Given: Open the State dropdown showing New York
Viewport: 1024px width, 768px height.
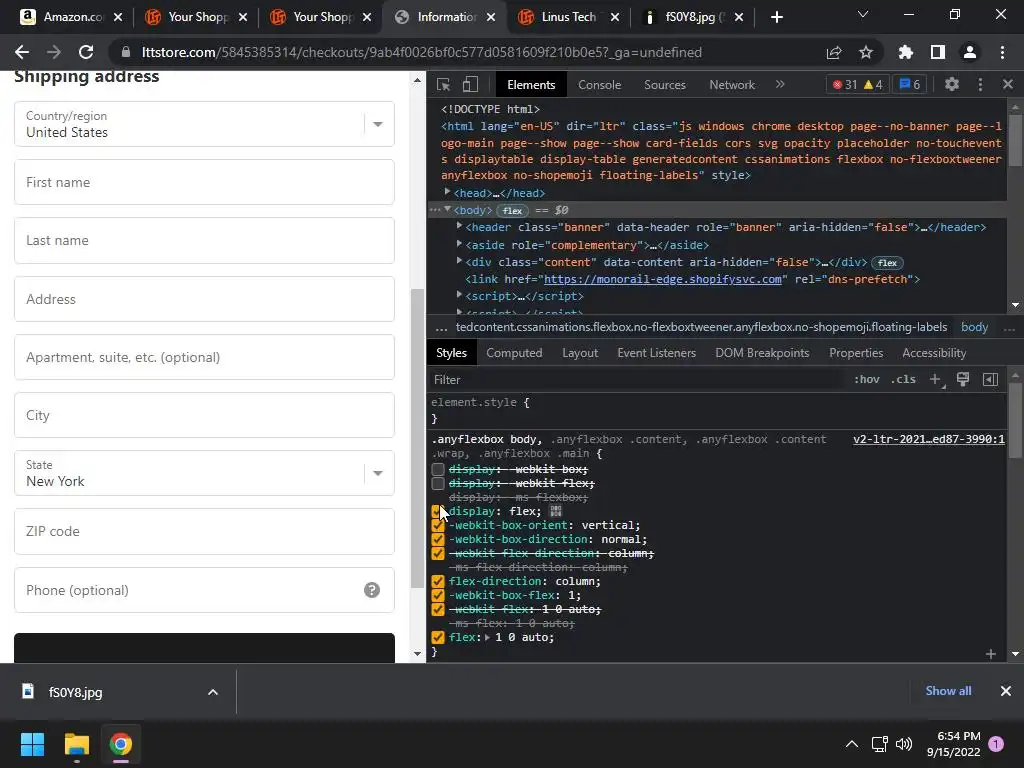Looking at the screenshot, I should tap(204, 473).
